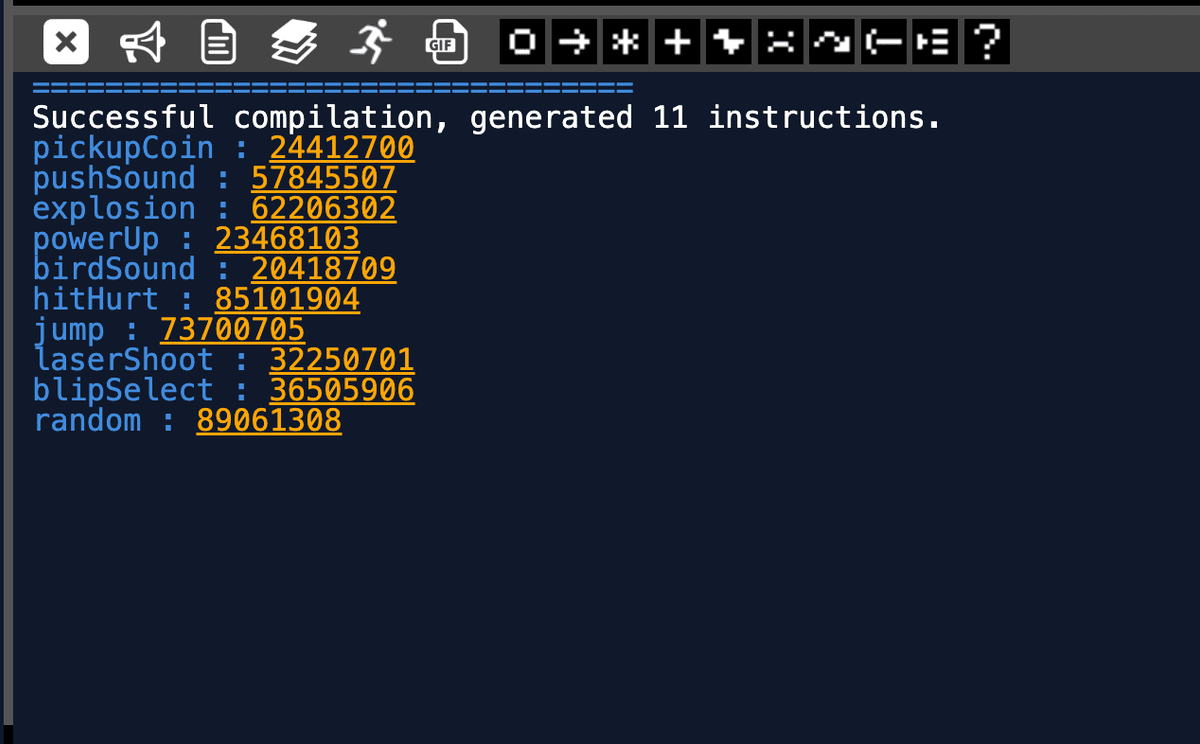This screenshot has height=744, width=1200.
Task: Select the square outline pixel icon
Action: [x=522, y=41]
